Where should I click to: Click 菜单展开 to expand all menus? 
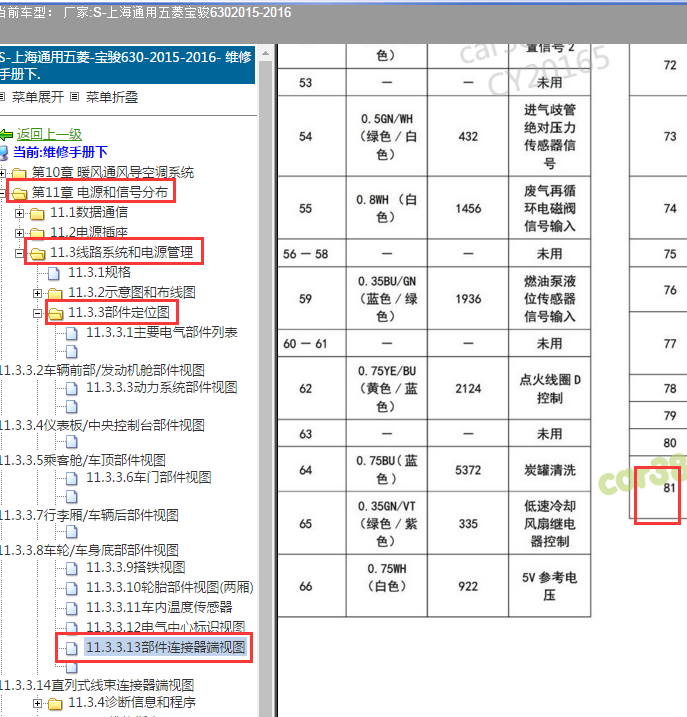click(x=38, y=97)
